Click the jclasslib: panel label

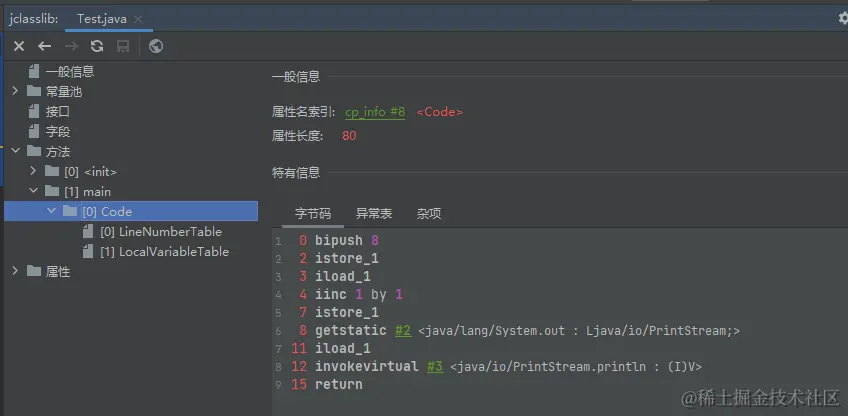(34, 19)
